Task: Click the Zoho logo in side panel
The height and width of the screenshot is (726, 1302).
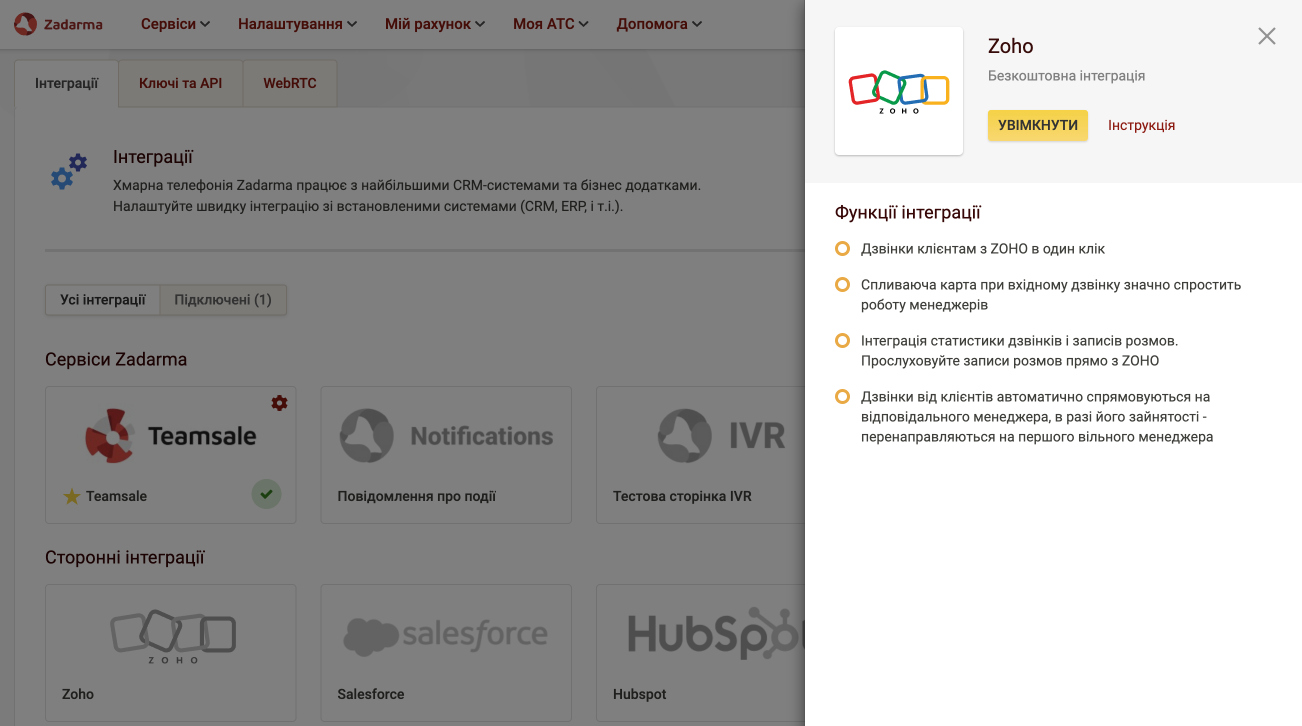Action: point(899,91)
